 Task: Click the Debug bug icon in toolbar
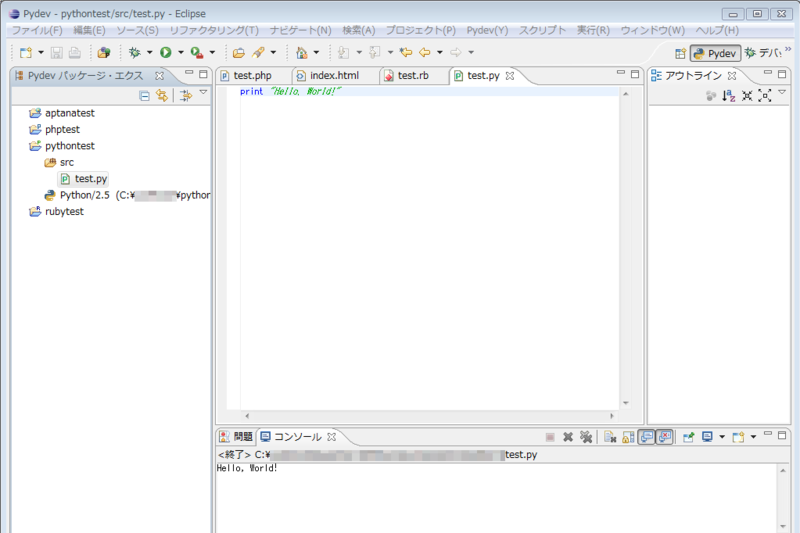coord(135,53)
